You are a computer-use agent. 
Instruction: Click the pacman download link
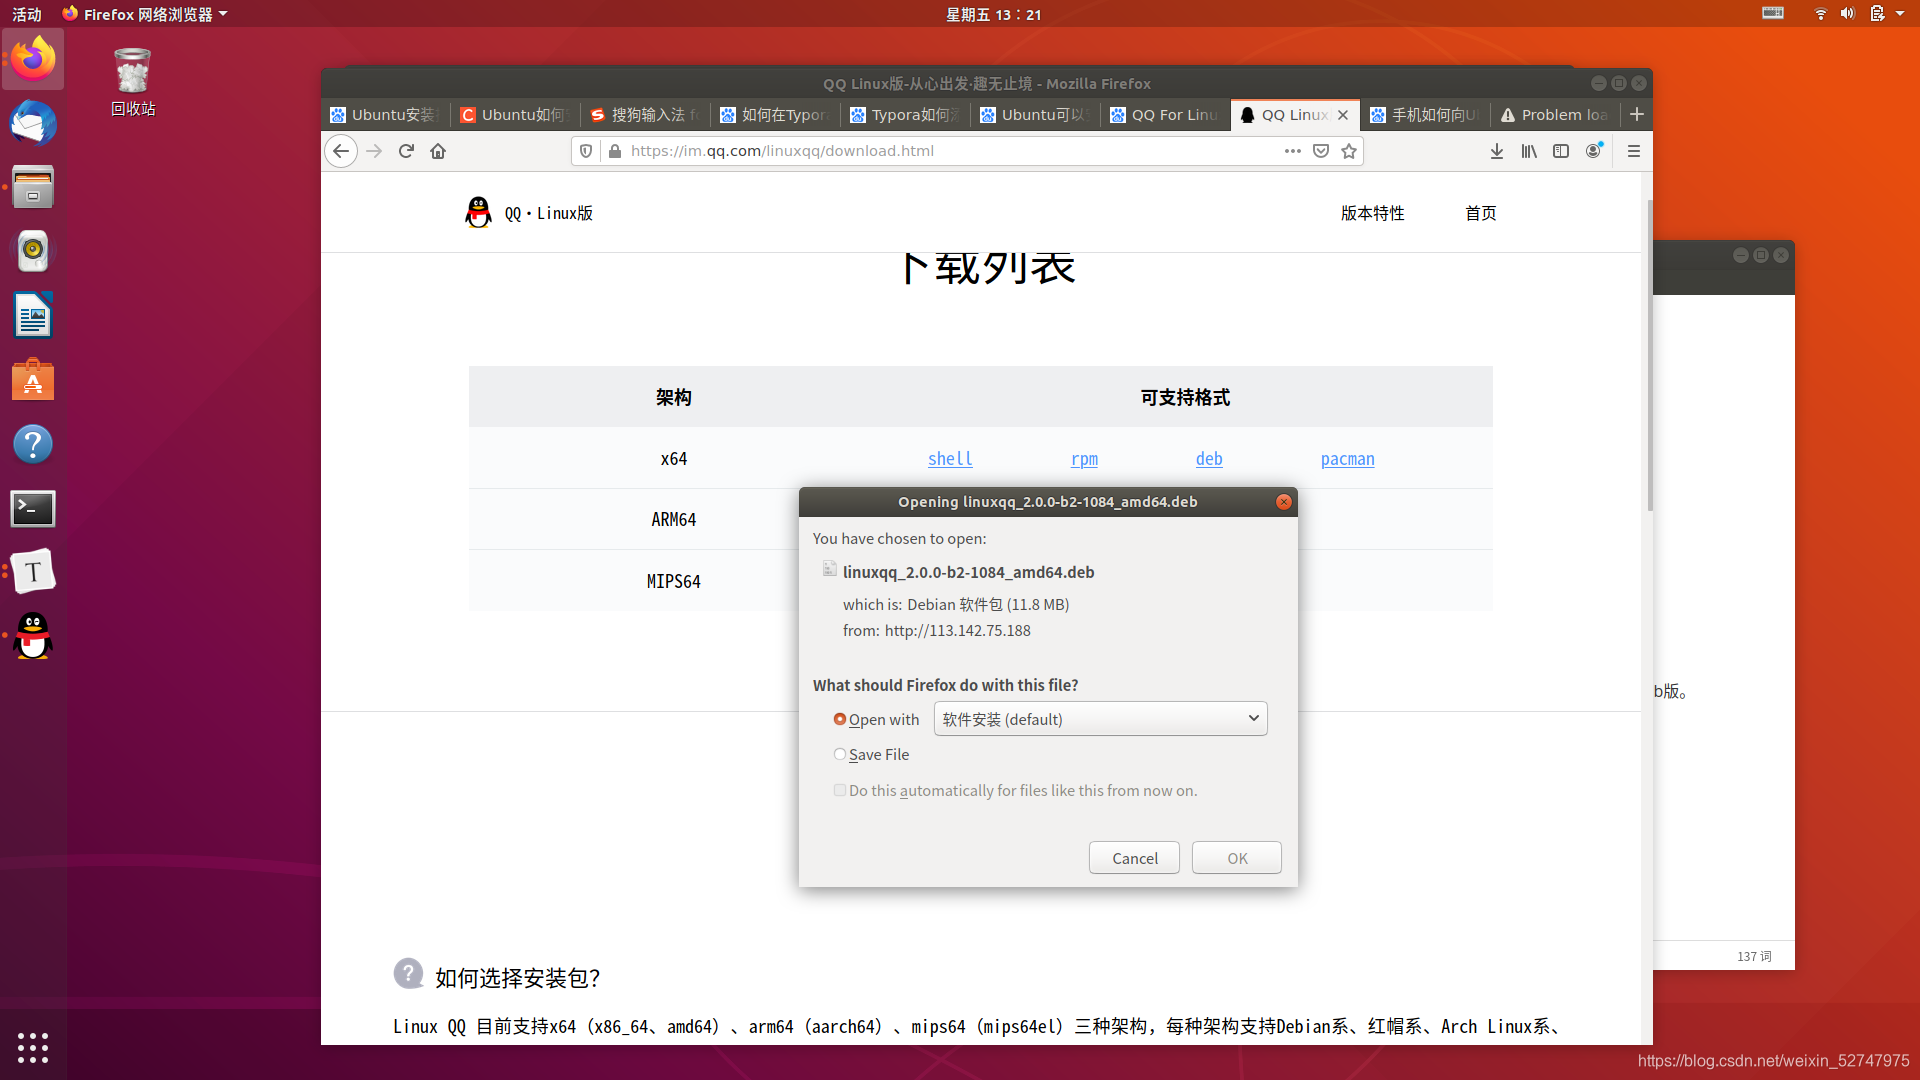(x=1347, y=459)
